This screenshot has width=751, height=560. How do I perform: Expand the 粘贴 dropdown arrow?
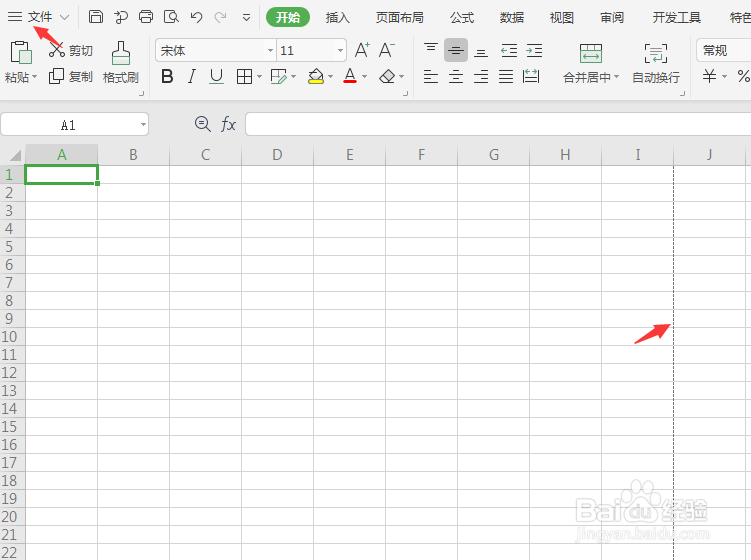click(x=34, y=77)
